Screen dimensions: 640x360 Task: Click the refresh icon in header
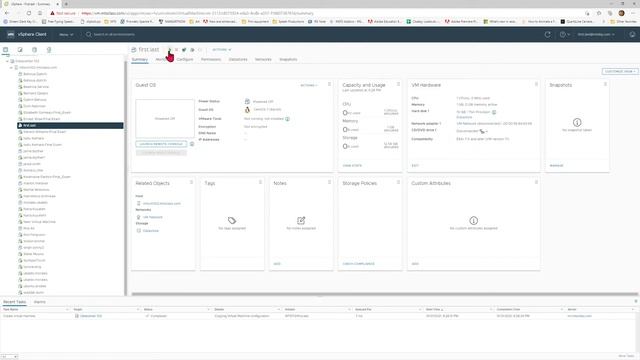548,35
